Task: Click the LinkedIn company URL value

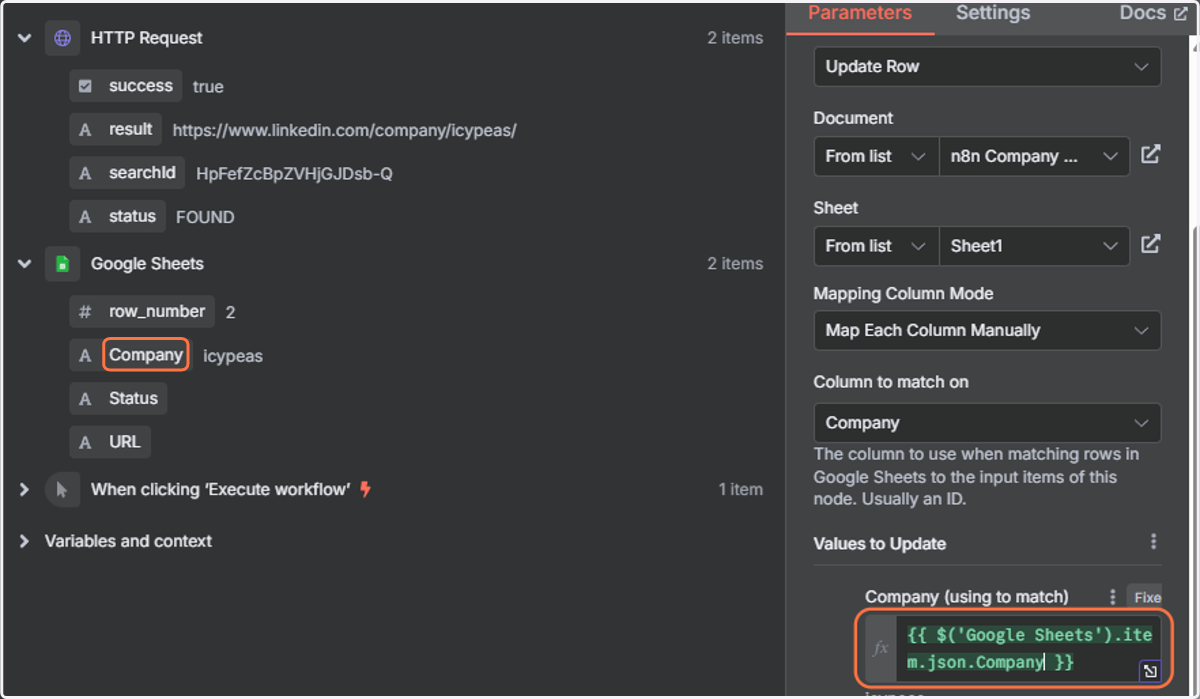Action: click(x=344, y=130)
